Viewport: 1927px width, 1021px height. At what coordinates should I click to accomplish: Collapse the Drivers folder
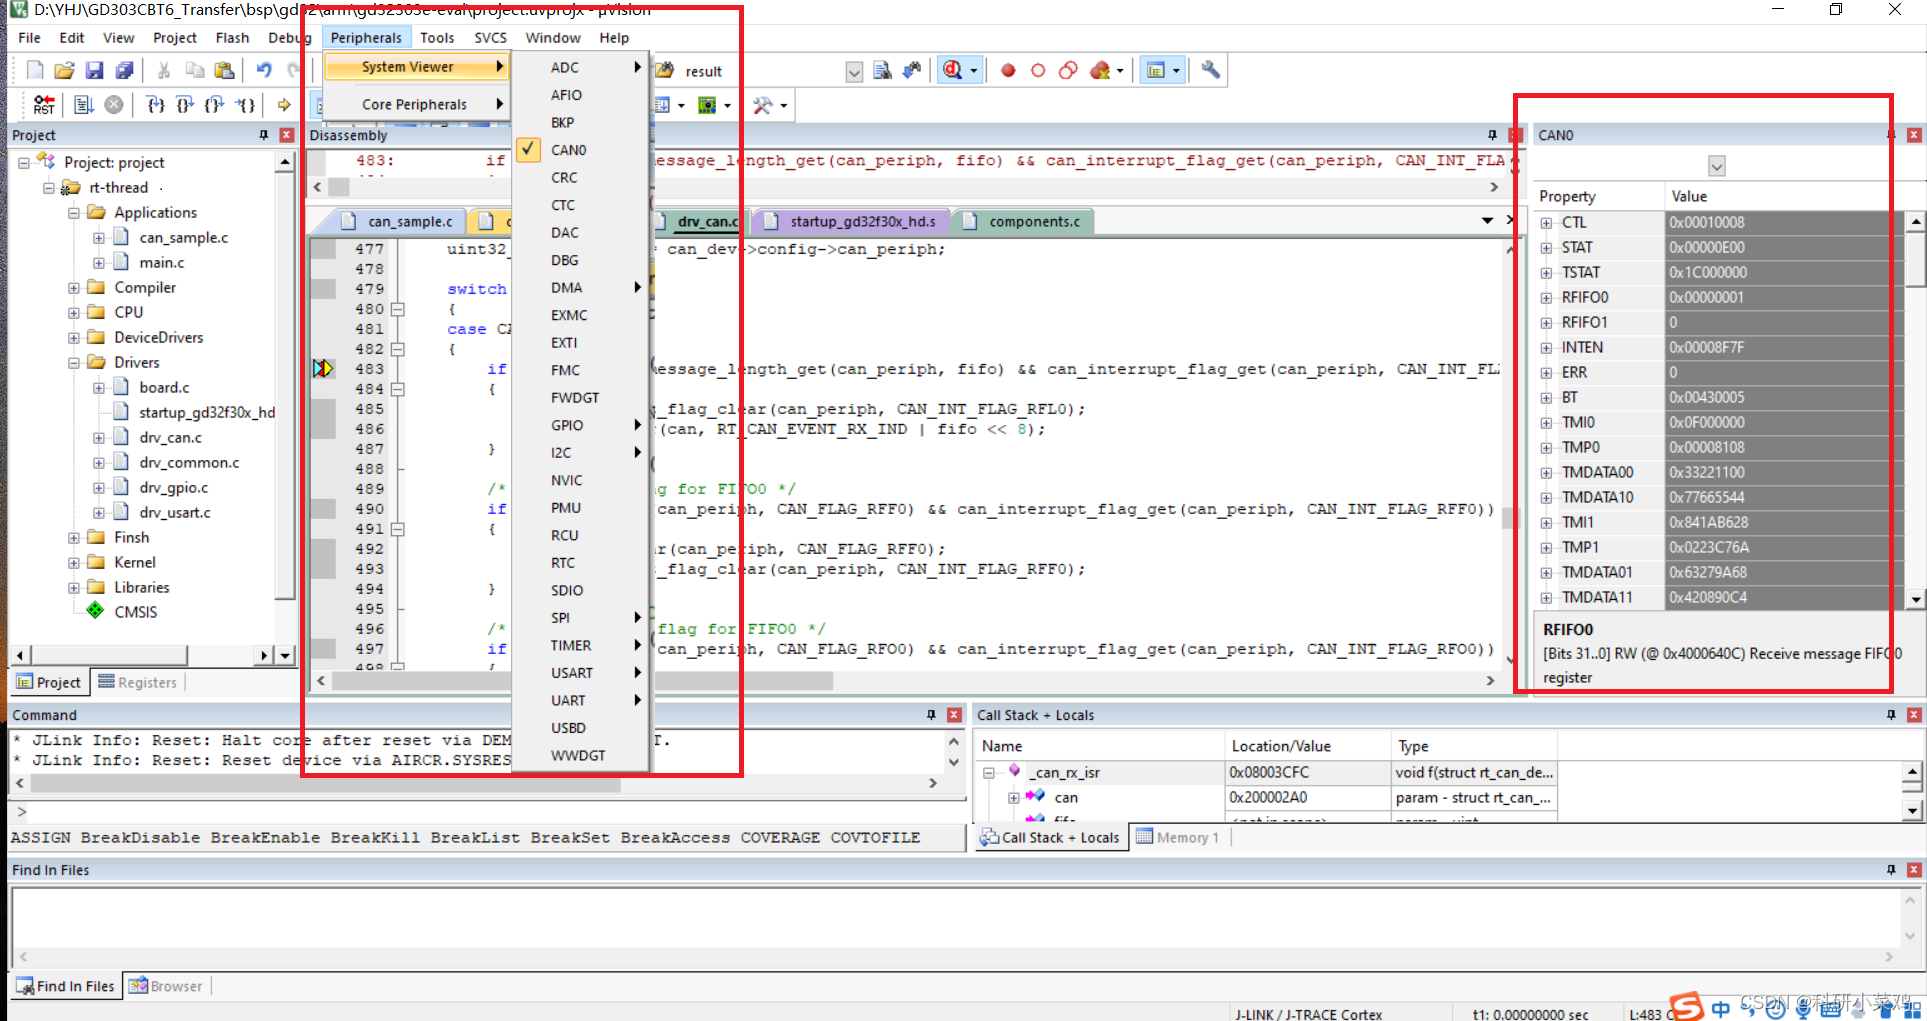[74, 363]
